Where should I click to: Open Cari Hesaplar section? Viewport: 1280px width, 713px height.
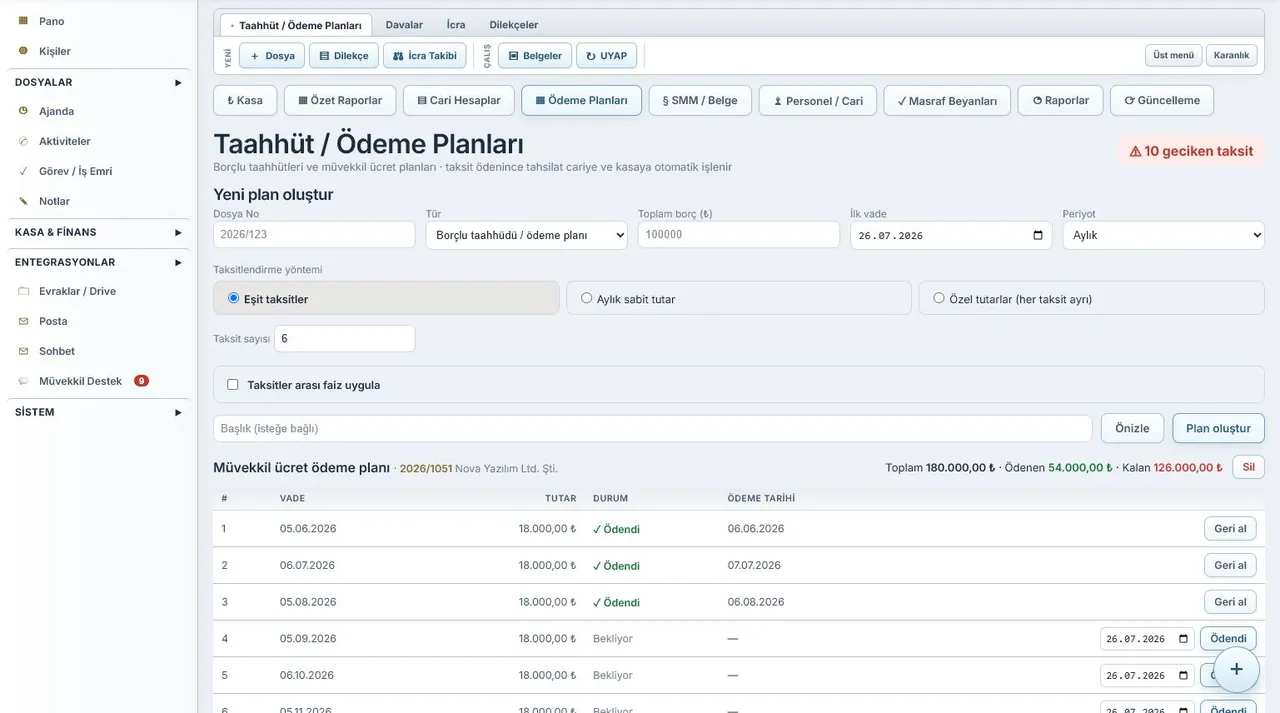[459, 100]
